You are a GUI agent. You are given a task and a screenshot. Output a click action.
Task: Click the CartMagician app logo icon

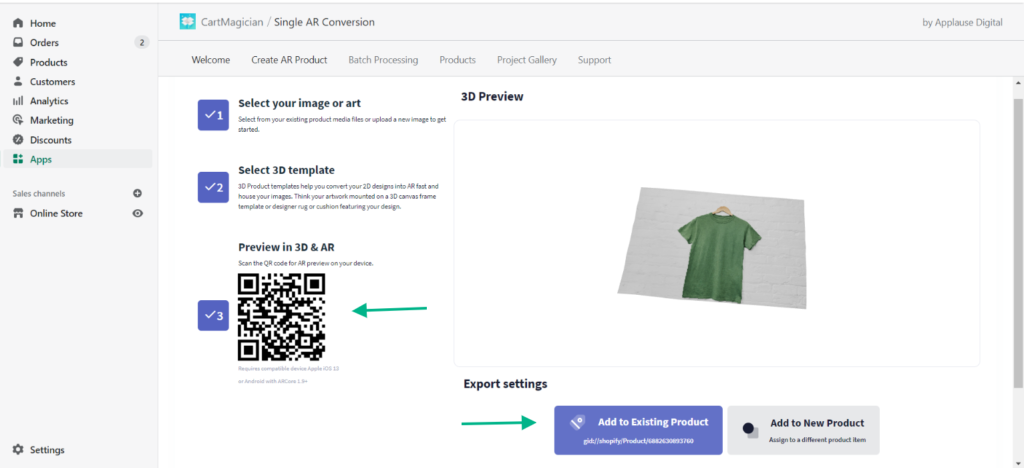pyautogui.click(x=187, y=22)
